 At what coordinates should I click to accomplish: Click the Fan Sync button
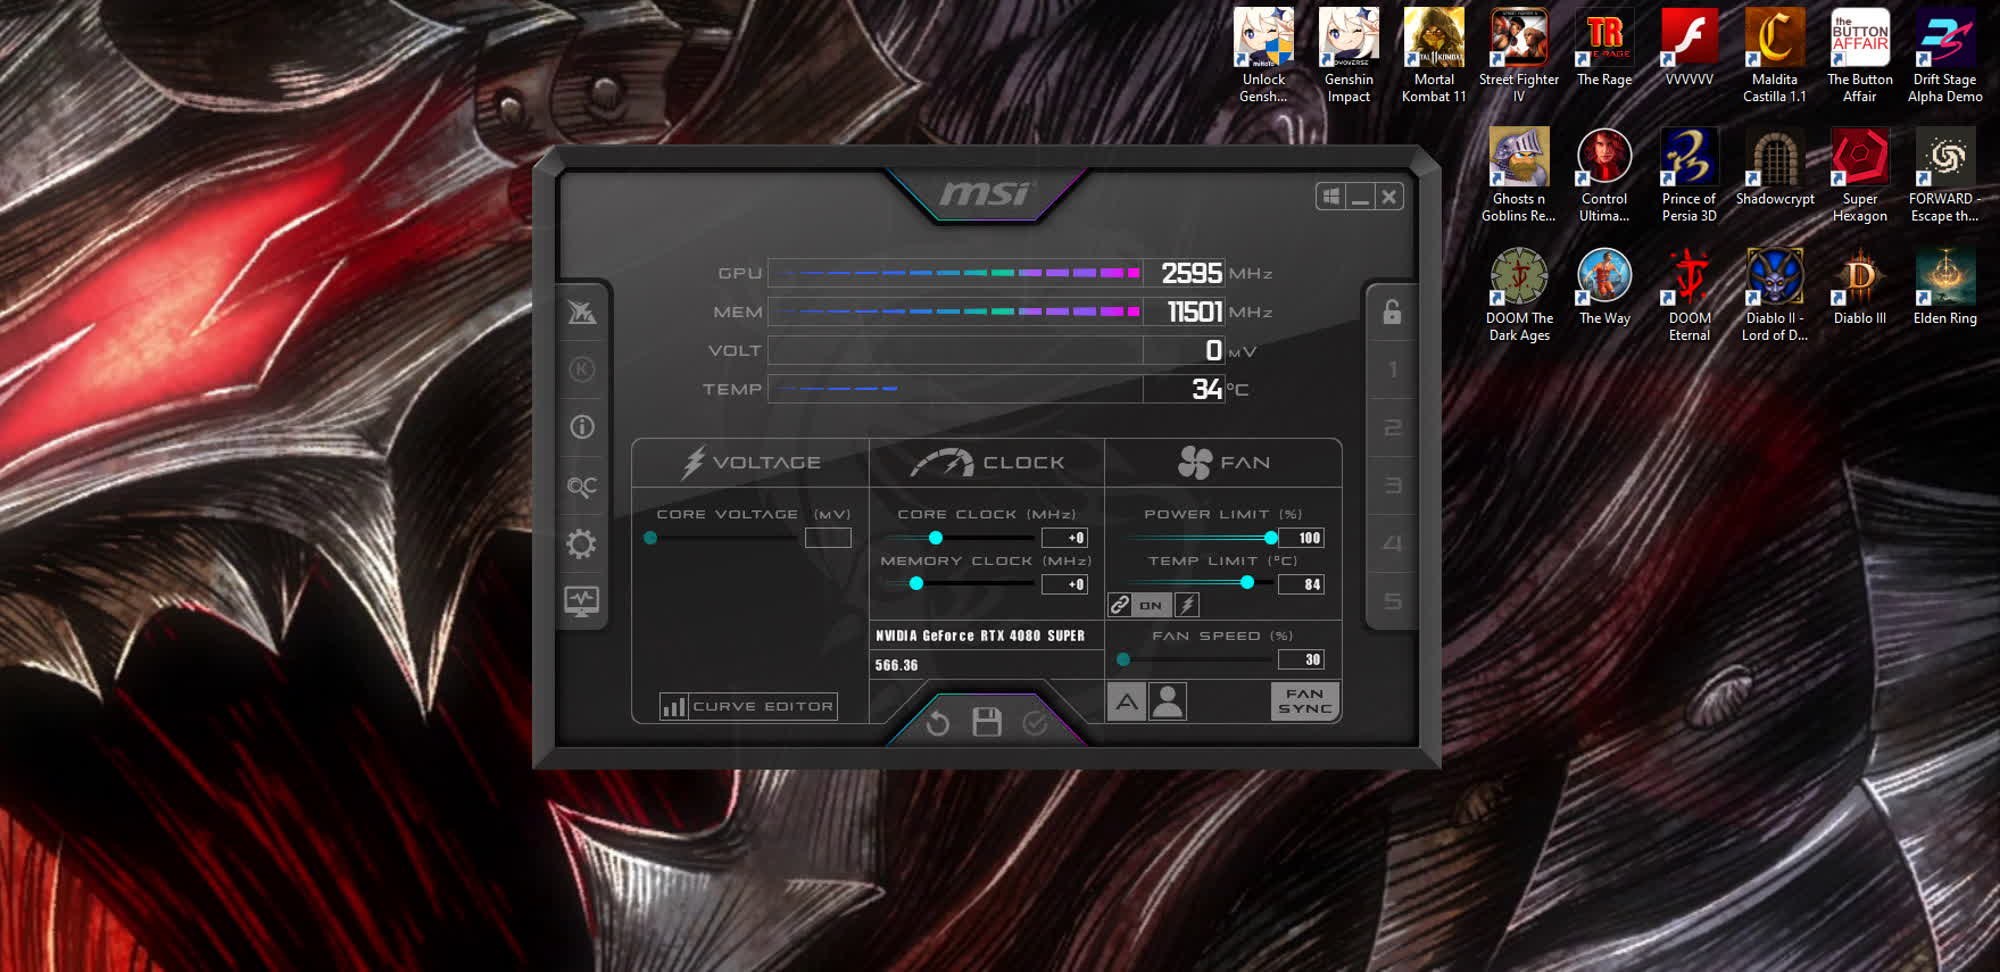point(1305,701)
